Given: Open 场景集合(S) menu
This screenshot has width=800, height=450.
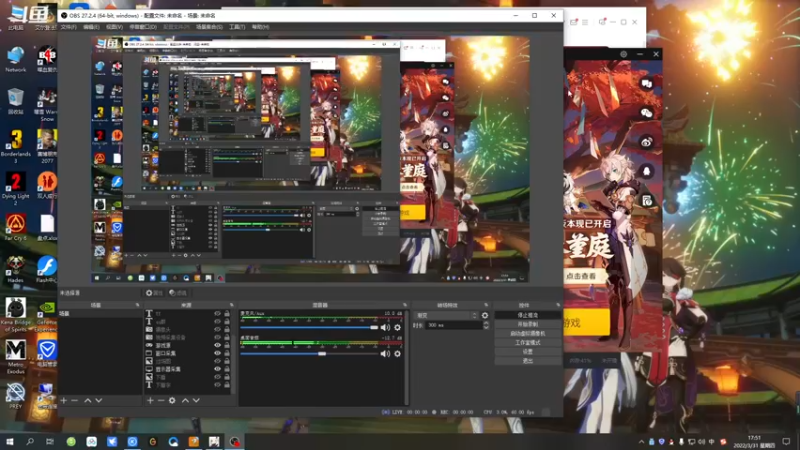Looking at the screenshot, I should tap(209, 27).
